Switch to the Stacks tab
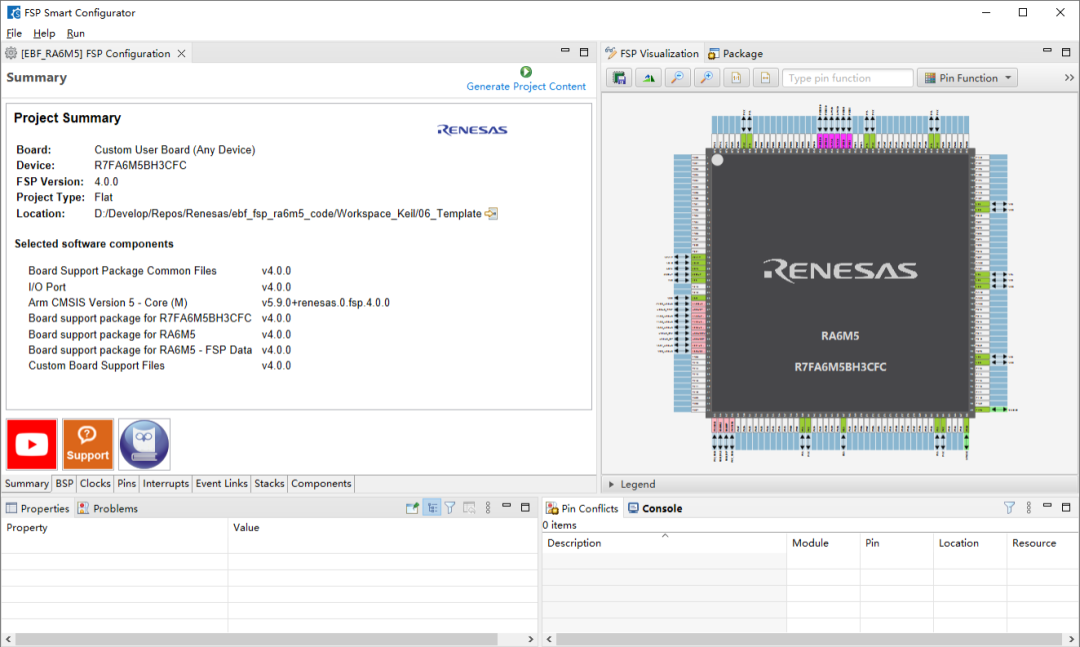 269,484
